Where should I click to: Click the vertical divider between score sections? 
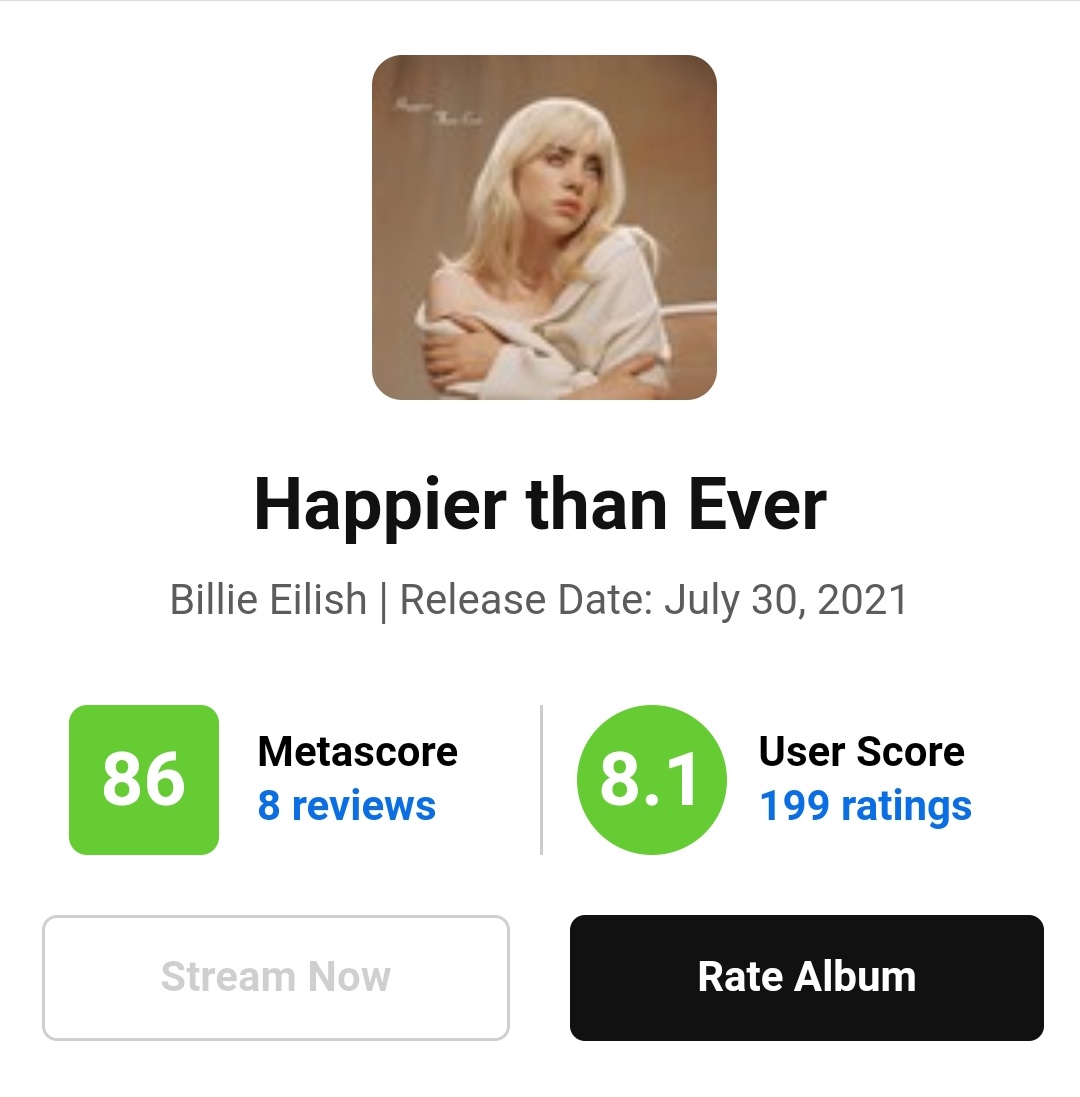click(x=541, y=779)
